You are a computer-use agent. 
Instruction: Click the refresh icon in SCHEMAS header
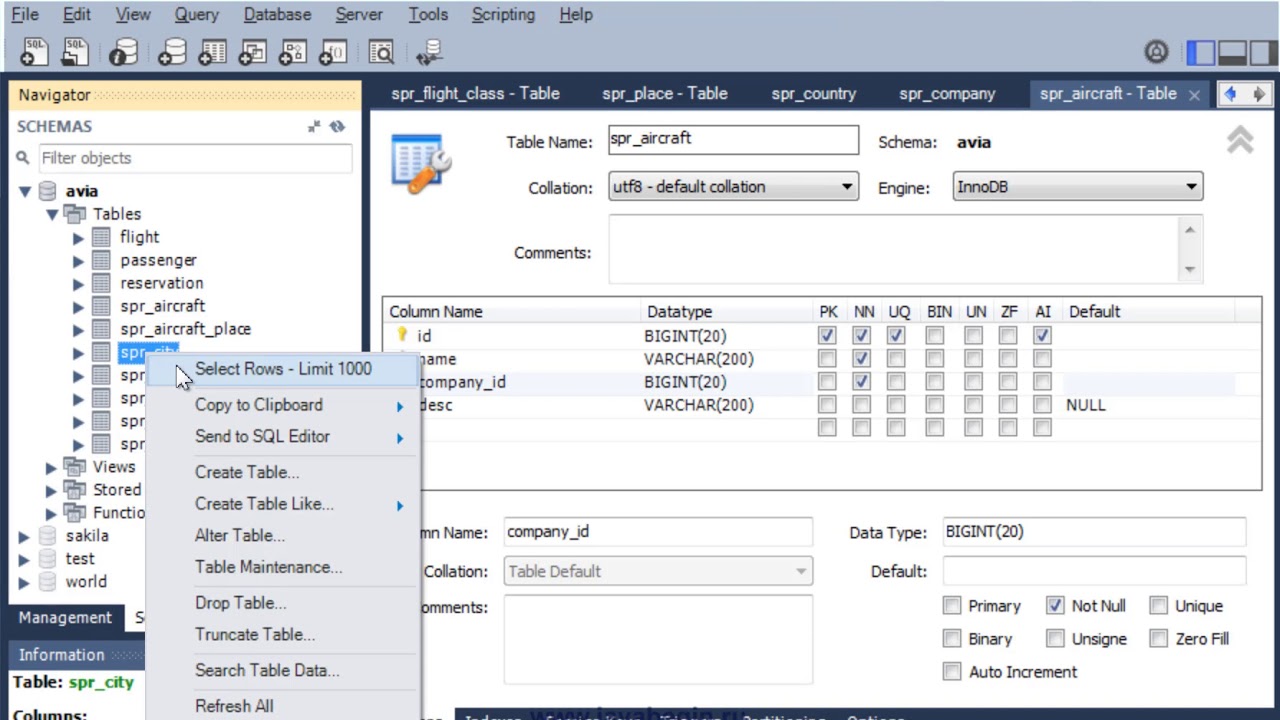click(337, 127)
